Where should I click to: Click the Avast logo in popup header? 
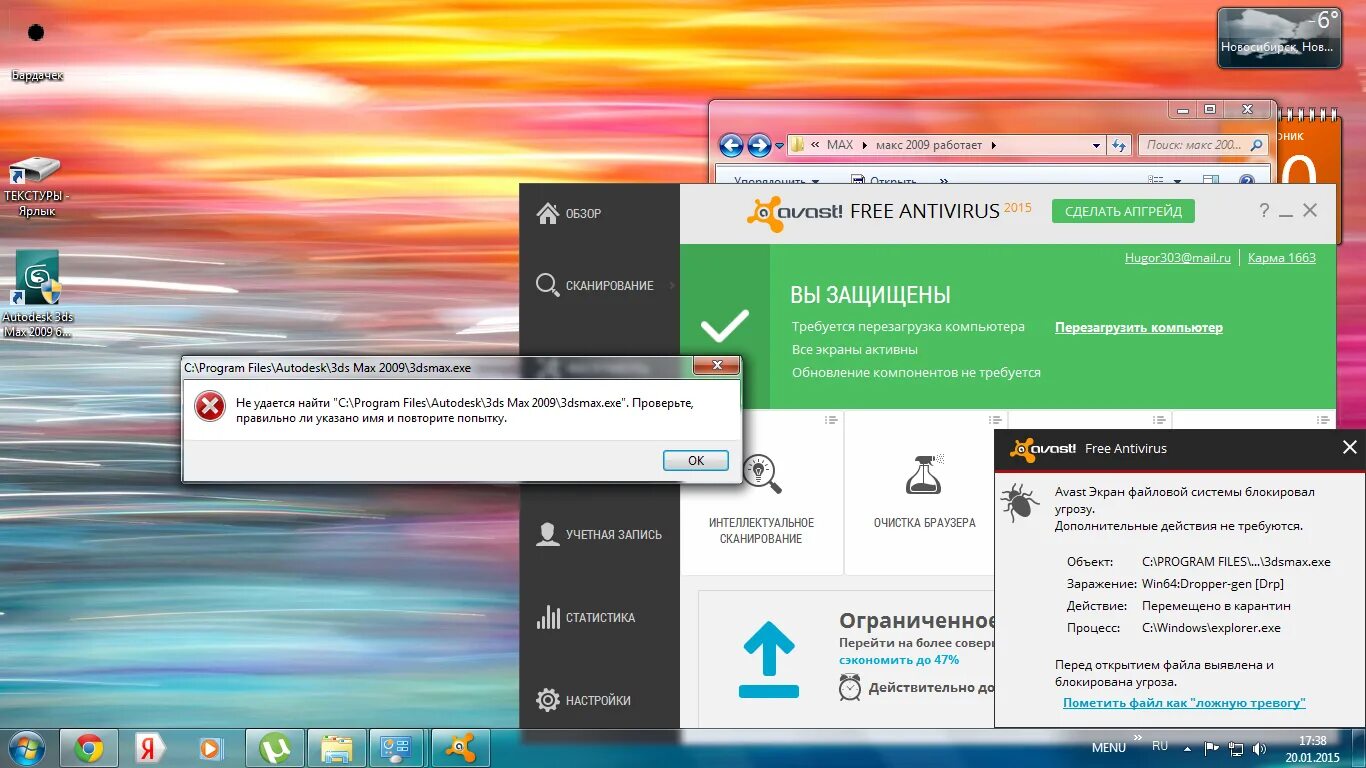[x=1042, y=449]
